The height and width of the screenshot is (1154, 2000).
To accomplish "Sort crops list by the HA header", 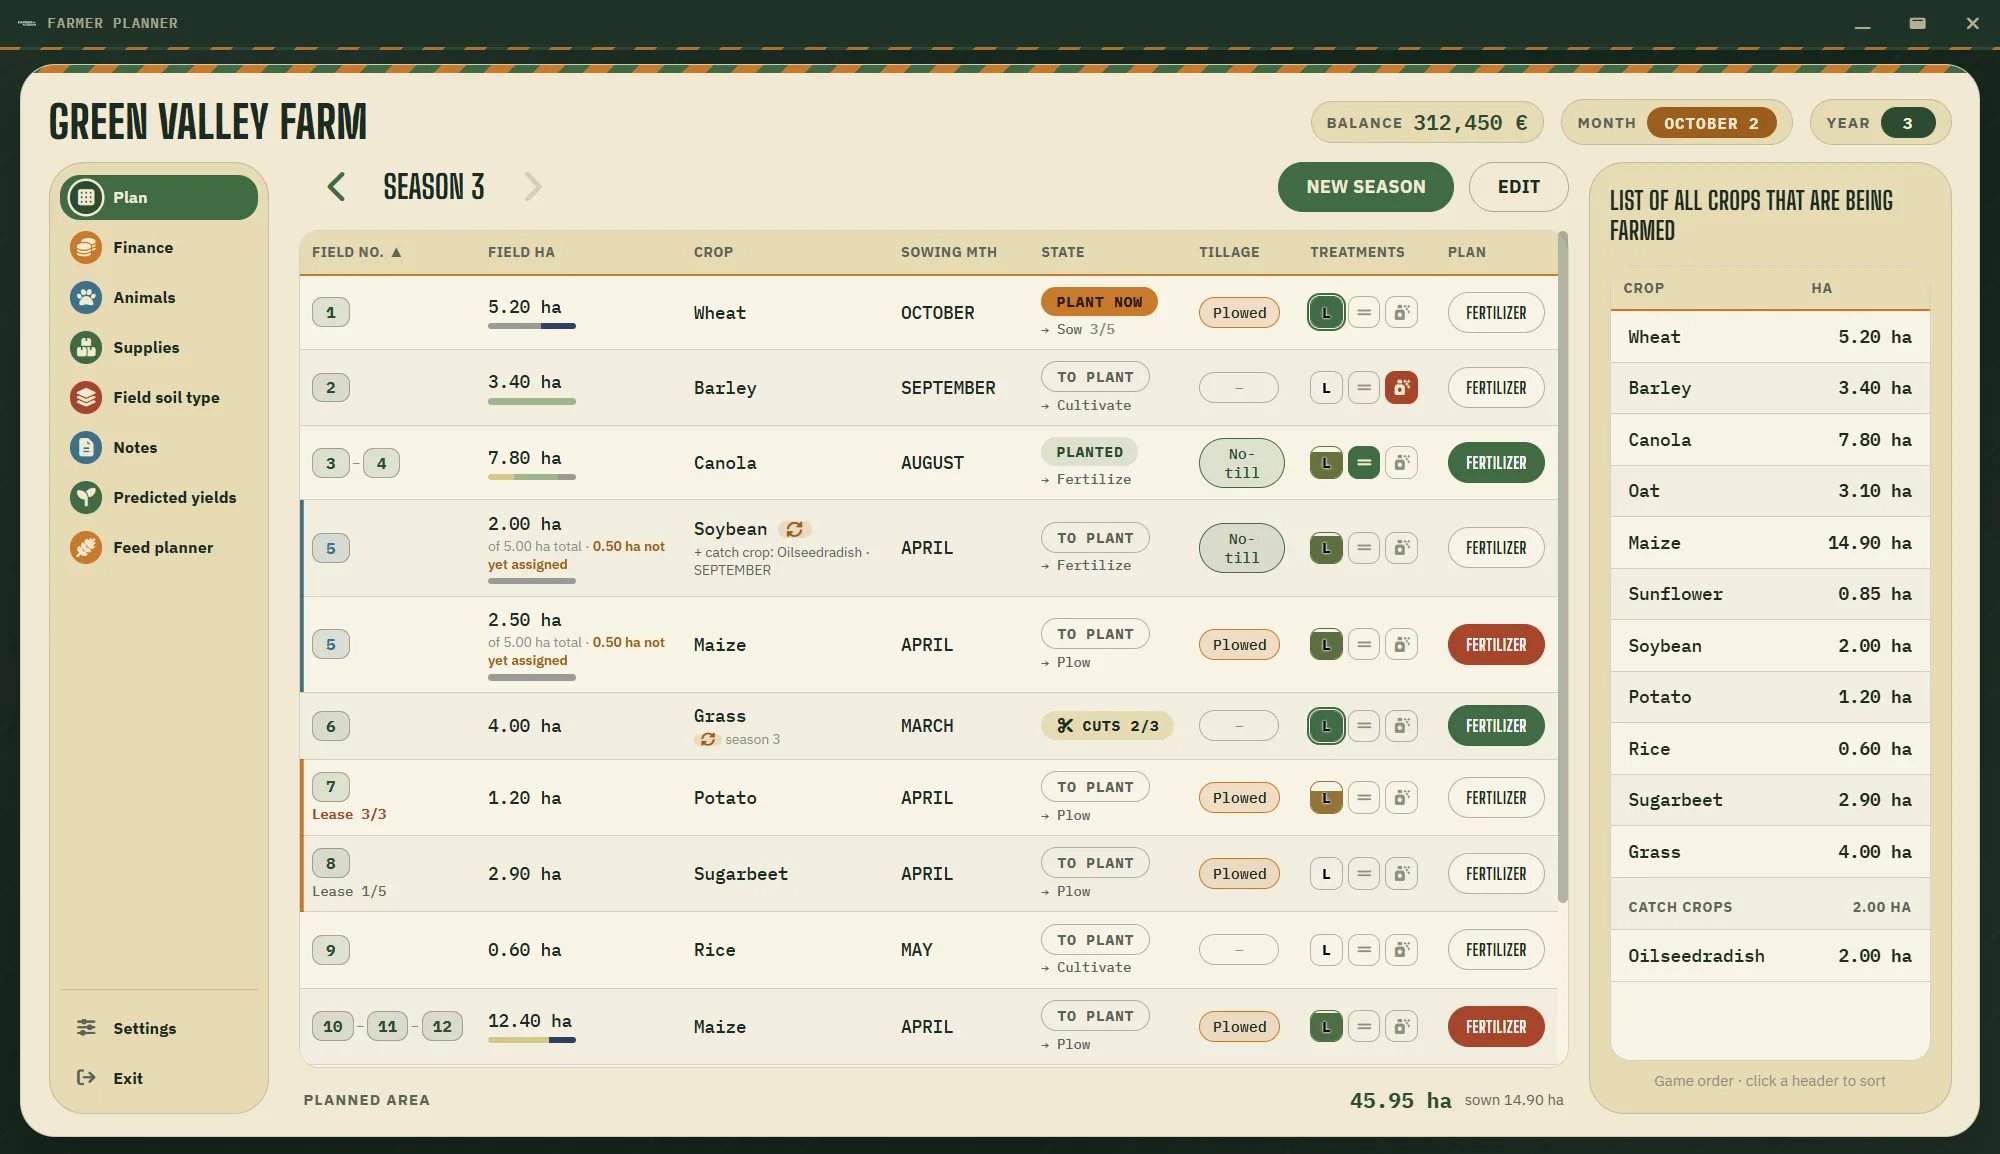I will click(x=1821, y=288).
